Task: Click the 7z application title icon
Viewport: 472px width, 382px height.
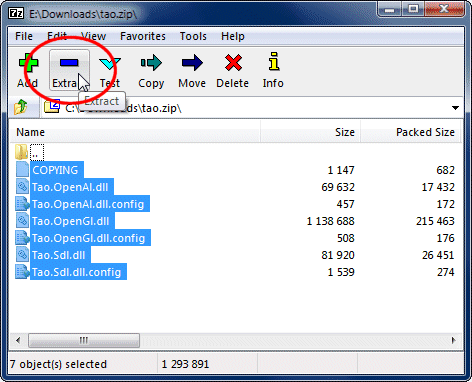Action: [16, 13]
